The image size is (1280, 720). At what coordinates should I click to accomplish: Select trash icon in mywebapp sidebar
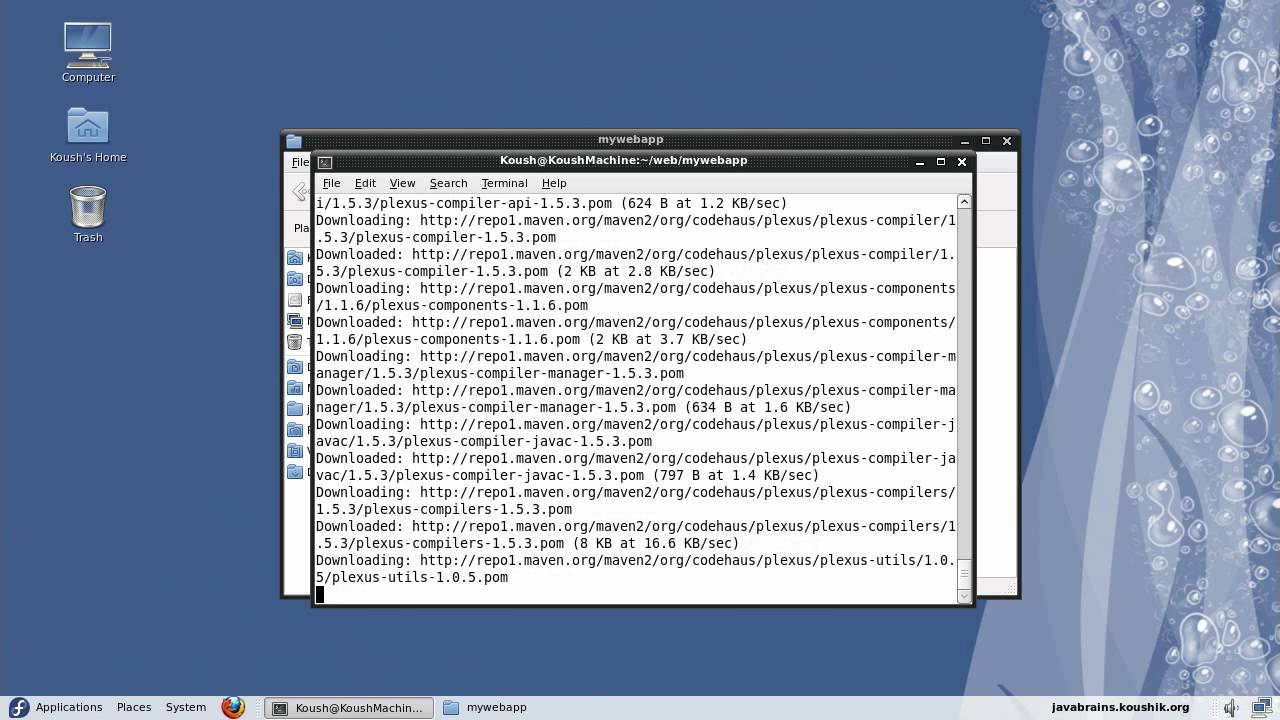[295, 342]
